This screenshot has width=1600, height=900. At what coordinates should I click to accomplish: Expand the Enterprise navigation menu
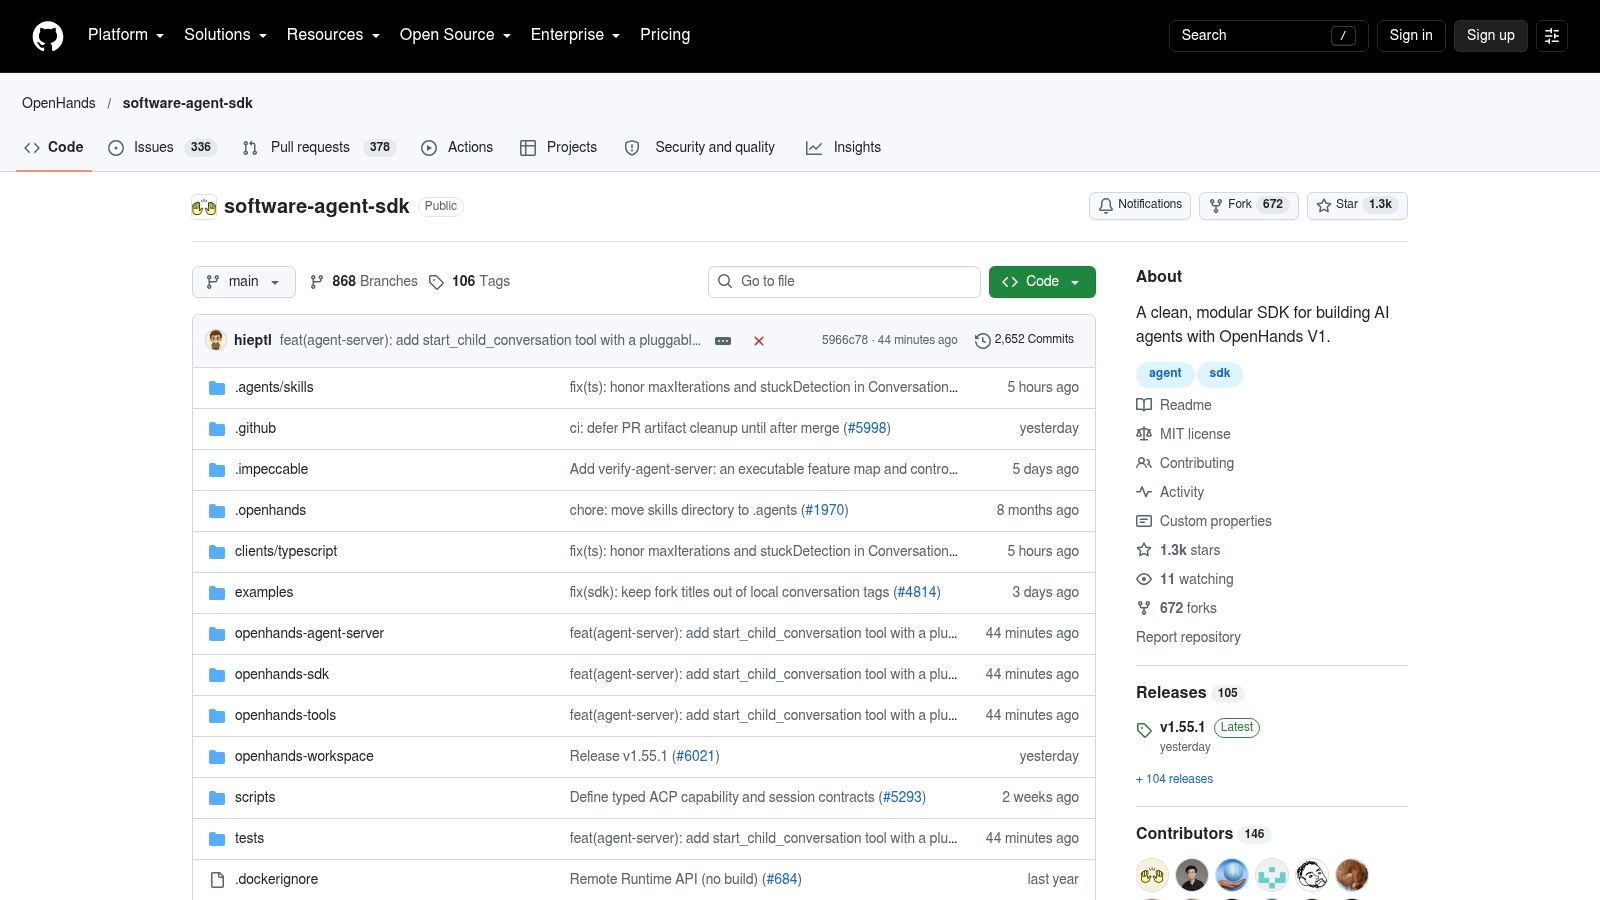point(575,35)
